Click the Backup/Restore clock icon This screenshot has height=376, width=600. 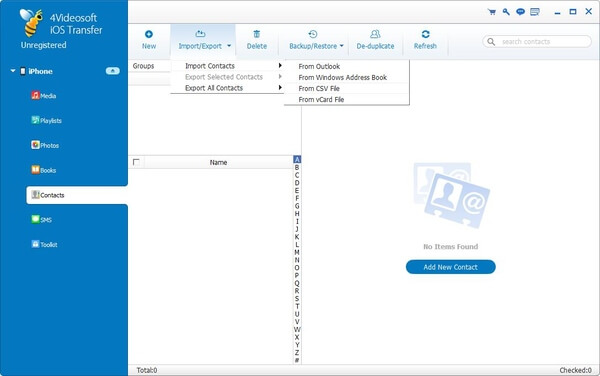click(x=313, y=34)
